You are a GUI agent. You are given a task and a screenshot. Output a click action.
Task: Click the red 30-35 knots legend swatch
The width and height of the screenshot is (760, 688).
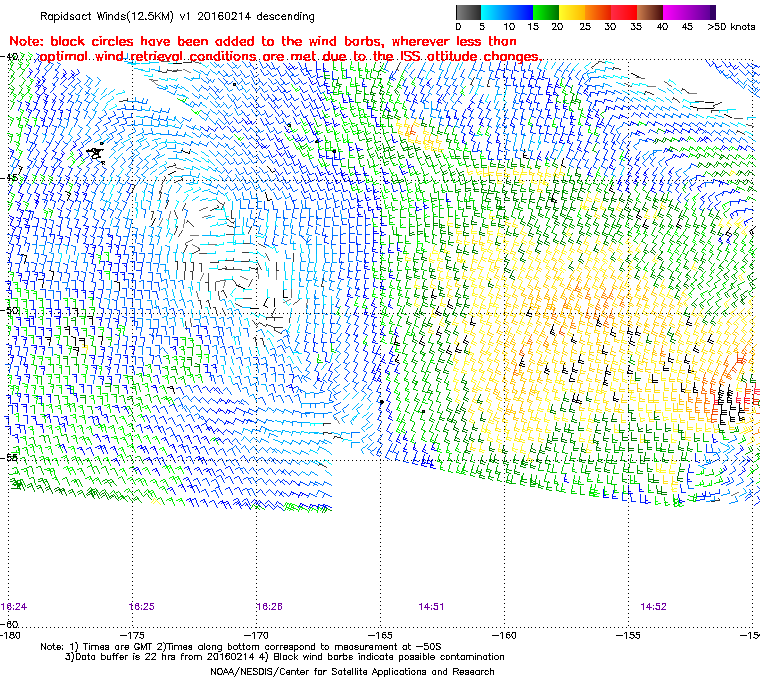pyautogui.click(x=624, y=12)
